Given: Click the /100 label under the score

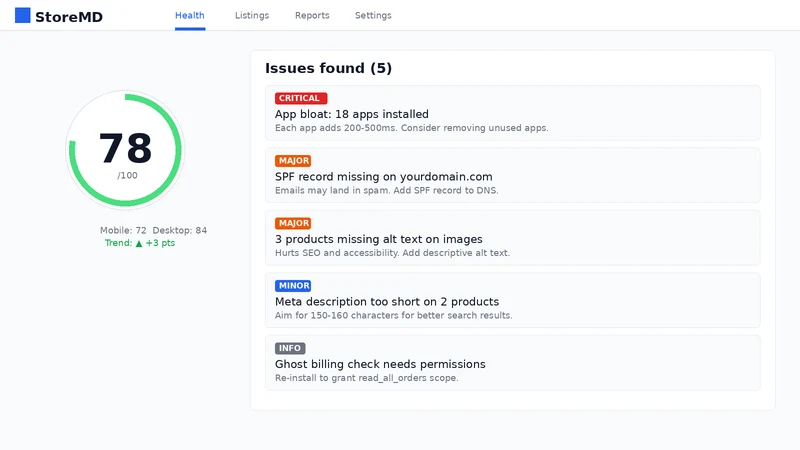Looking at the screenshot, I should (127, 176).
